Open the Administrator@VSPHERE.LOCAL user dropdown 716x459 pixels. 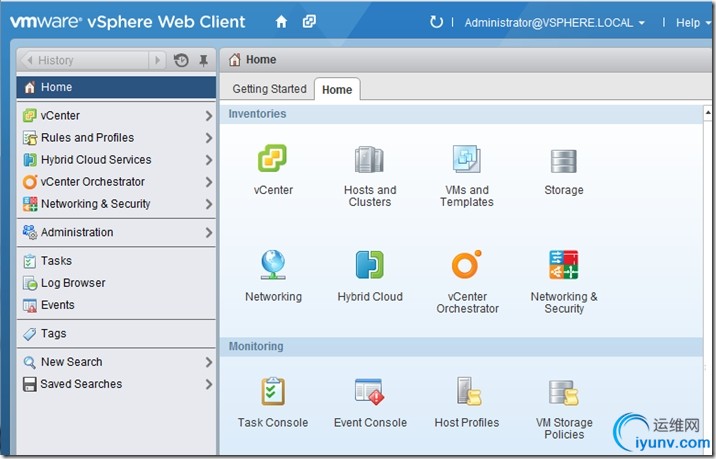[554, 22]
